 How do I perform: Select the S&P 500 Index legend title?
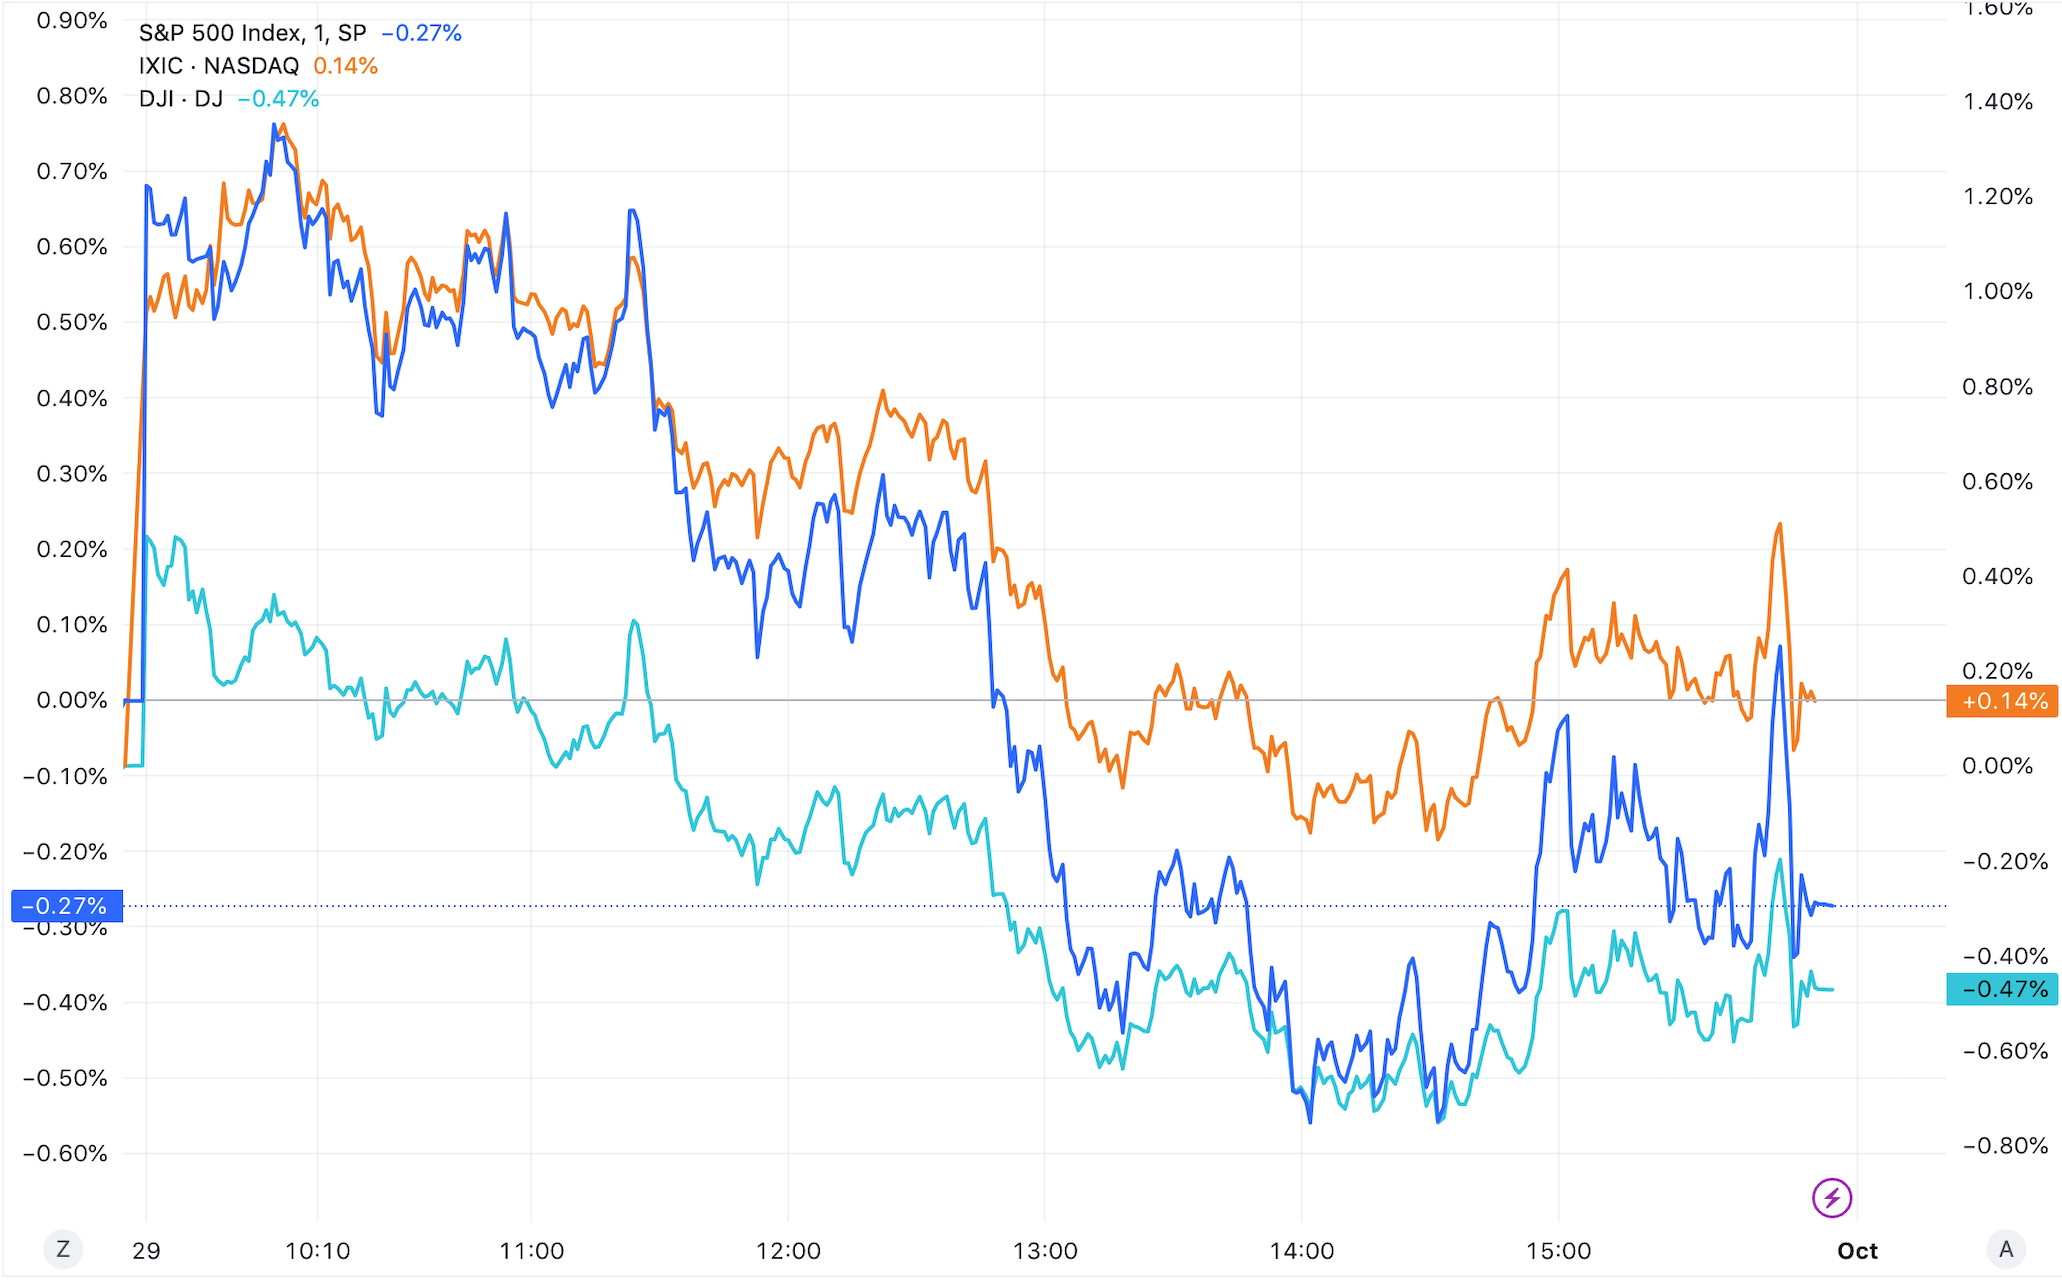pyautogui.click(x=252, y=33)
